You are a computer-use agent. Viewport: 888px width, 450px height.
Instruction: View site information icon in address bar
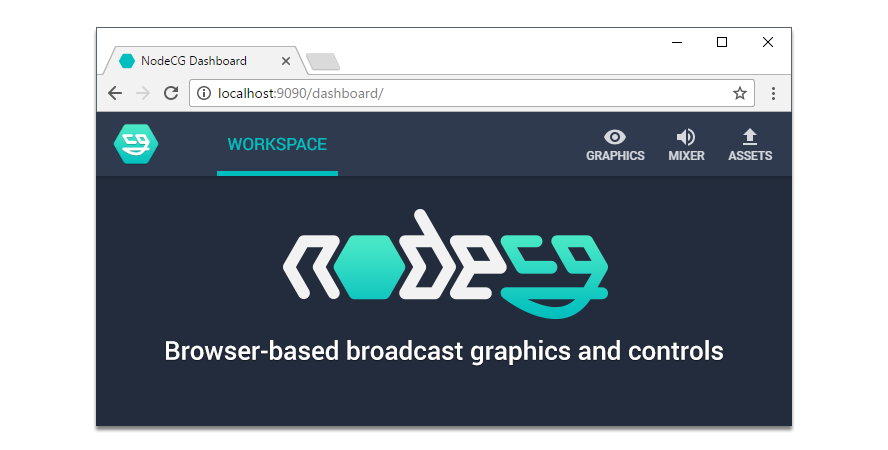(204, 93)
